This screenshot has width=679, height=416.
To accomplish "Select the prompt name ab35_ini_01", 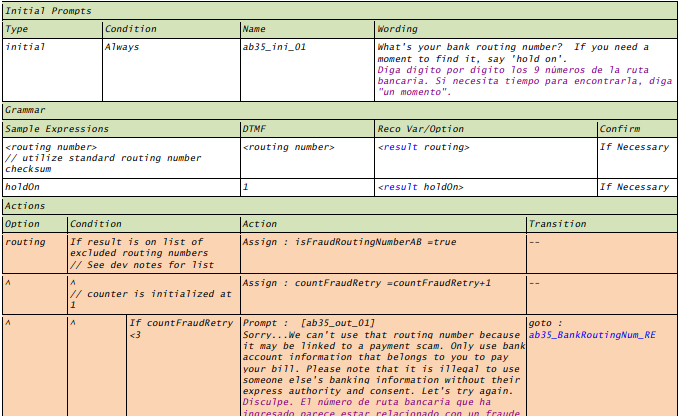I will pos(274,47).
